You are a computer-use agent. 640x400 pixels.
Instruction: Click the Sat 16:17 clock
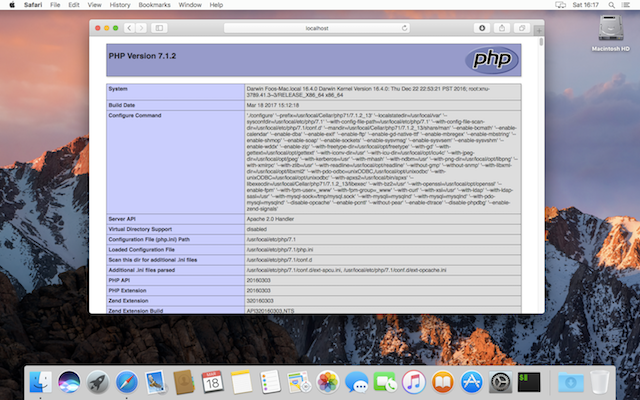tap(585, 5)
